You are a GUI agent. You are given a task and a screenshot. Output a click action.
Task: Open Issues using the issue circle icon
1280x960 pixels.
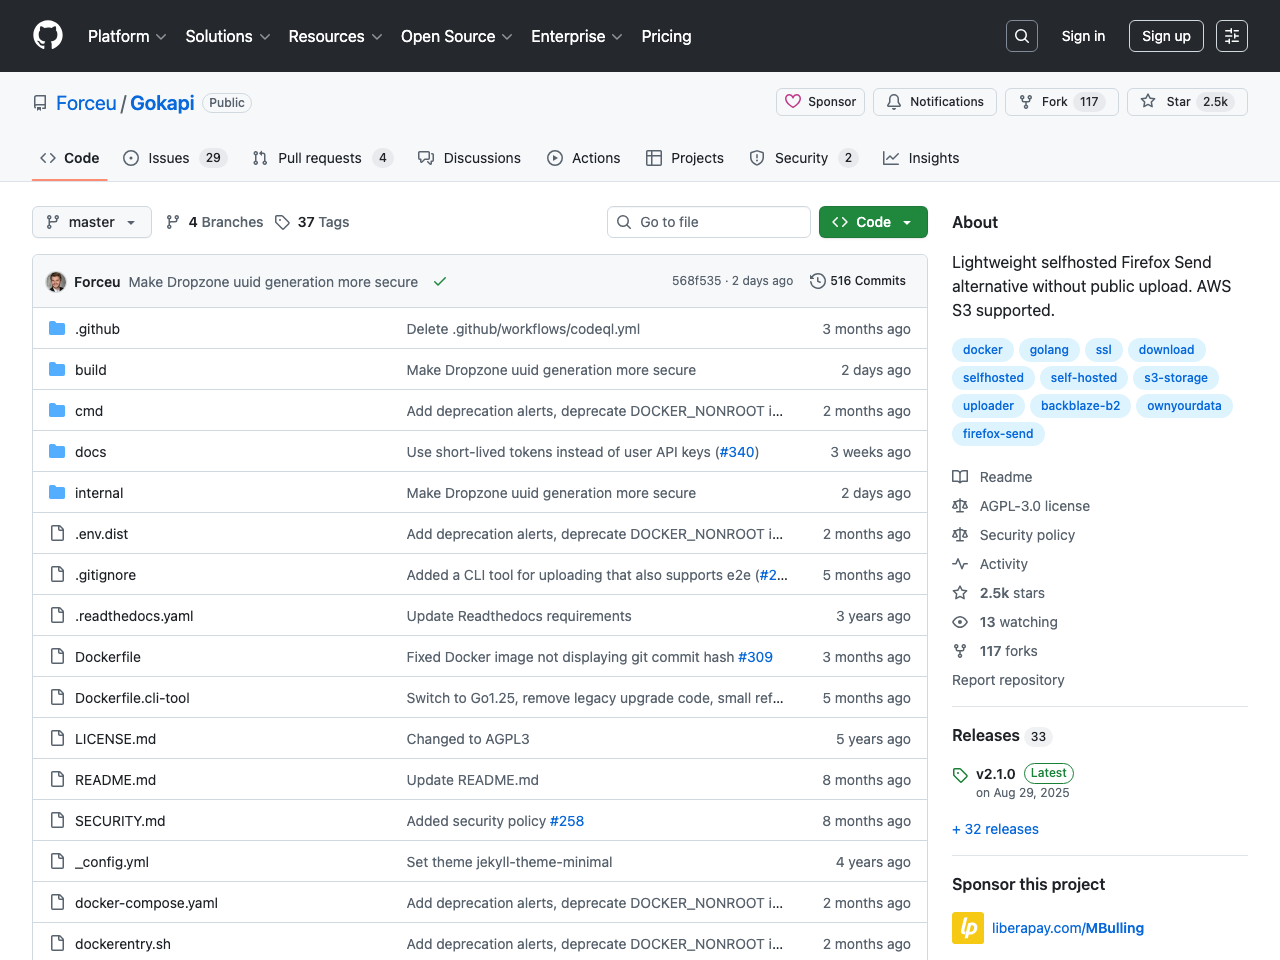click(x=129, y=158)
